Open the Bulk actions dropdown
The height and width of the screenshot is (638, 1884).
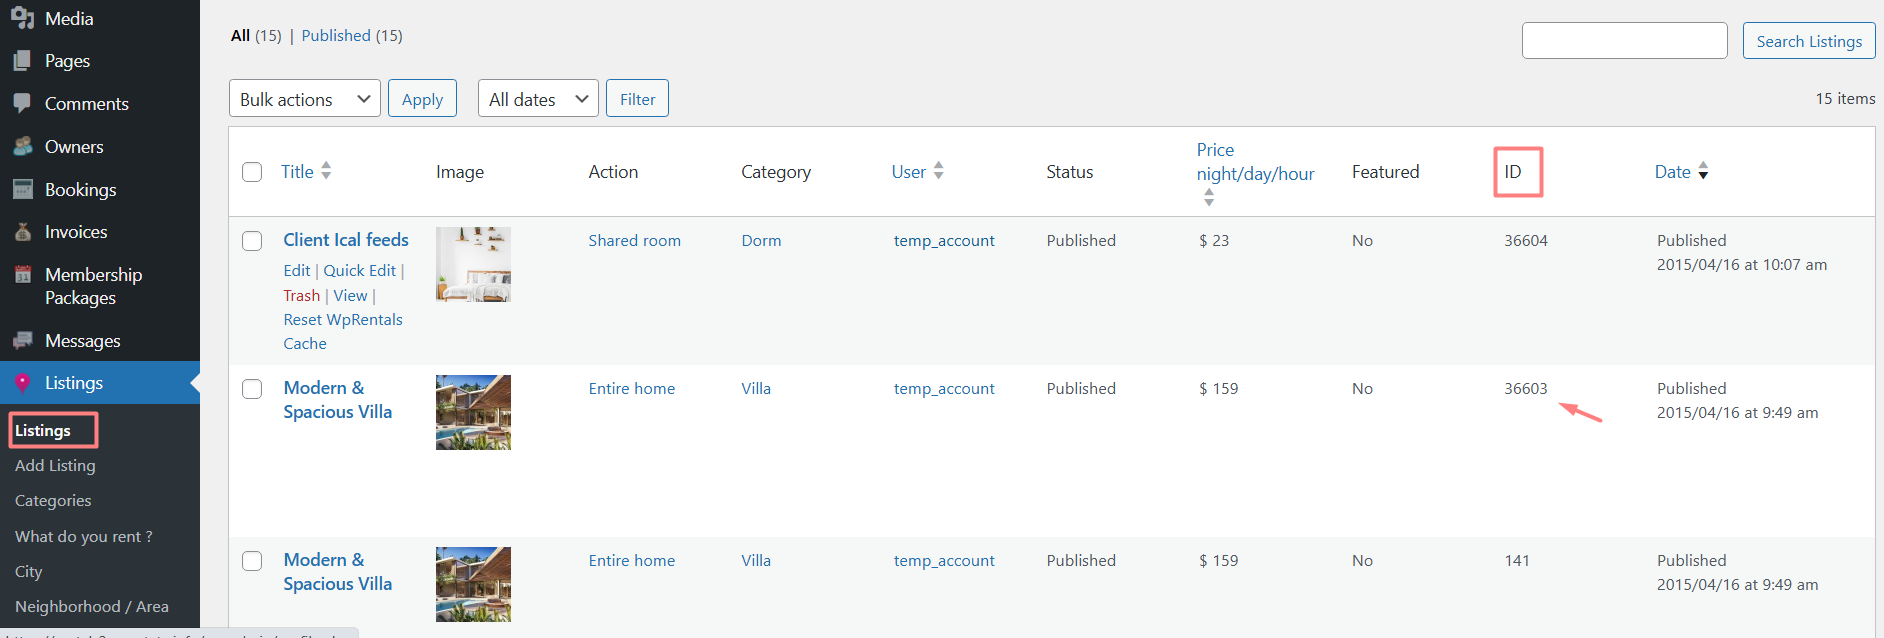(304, 99)
